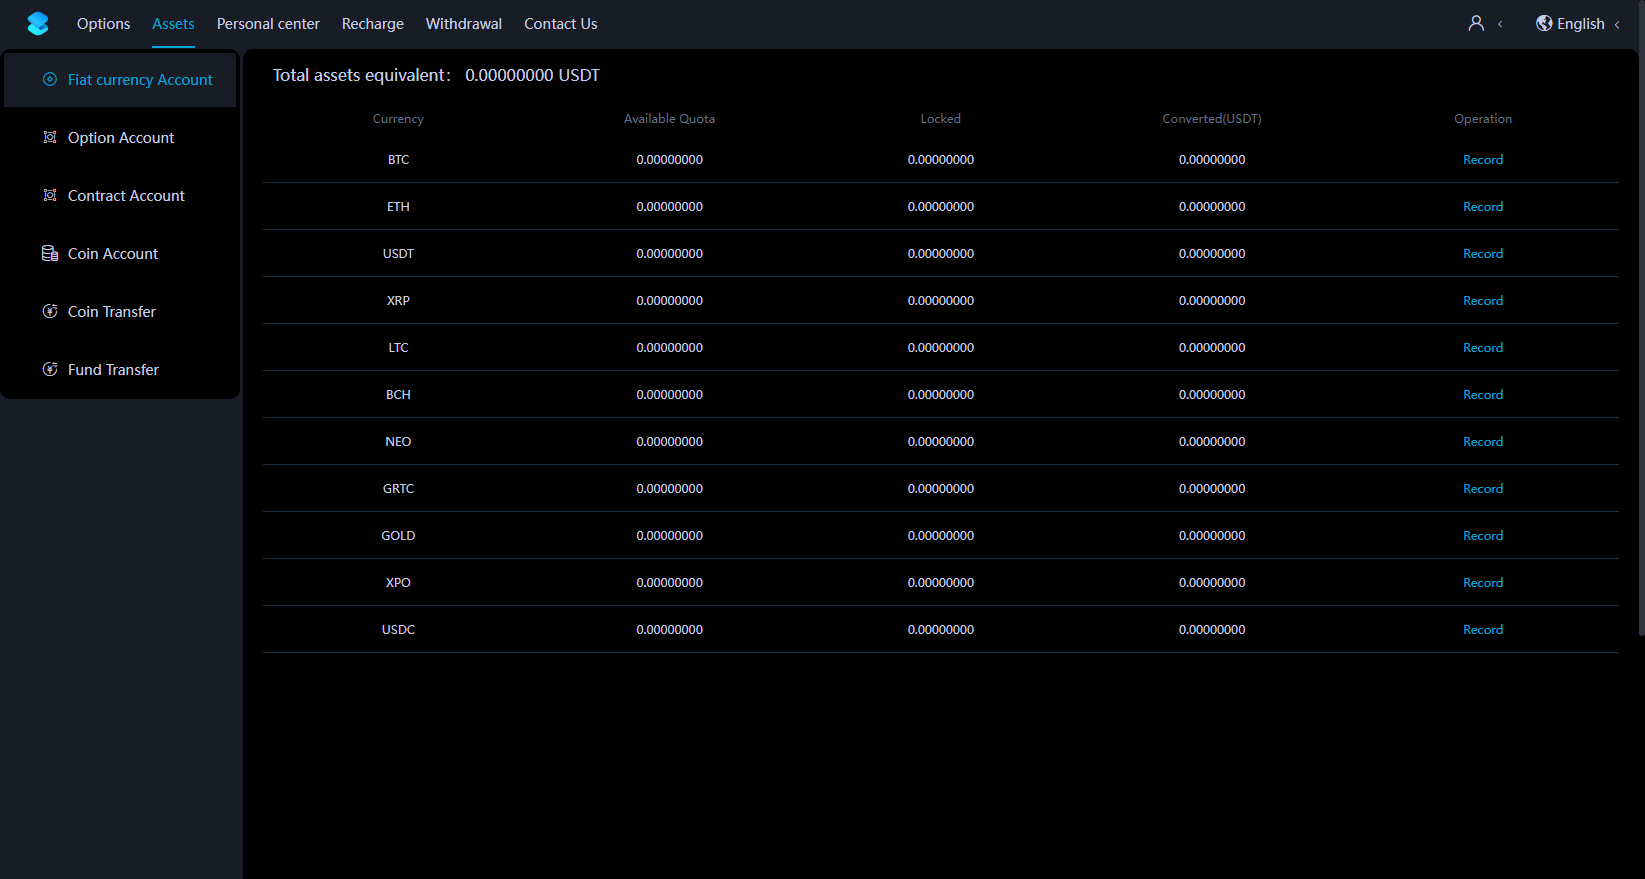
Task: Expand the English language chevron
Action: point(1617,24)
